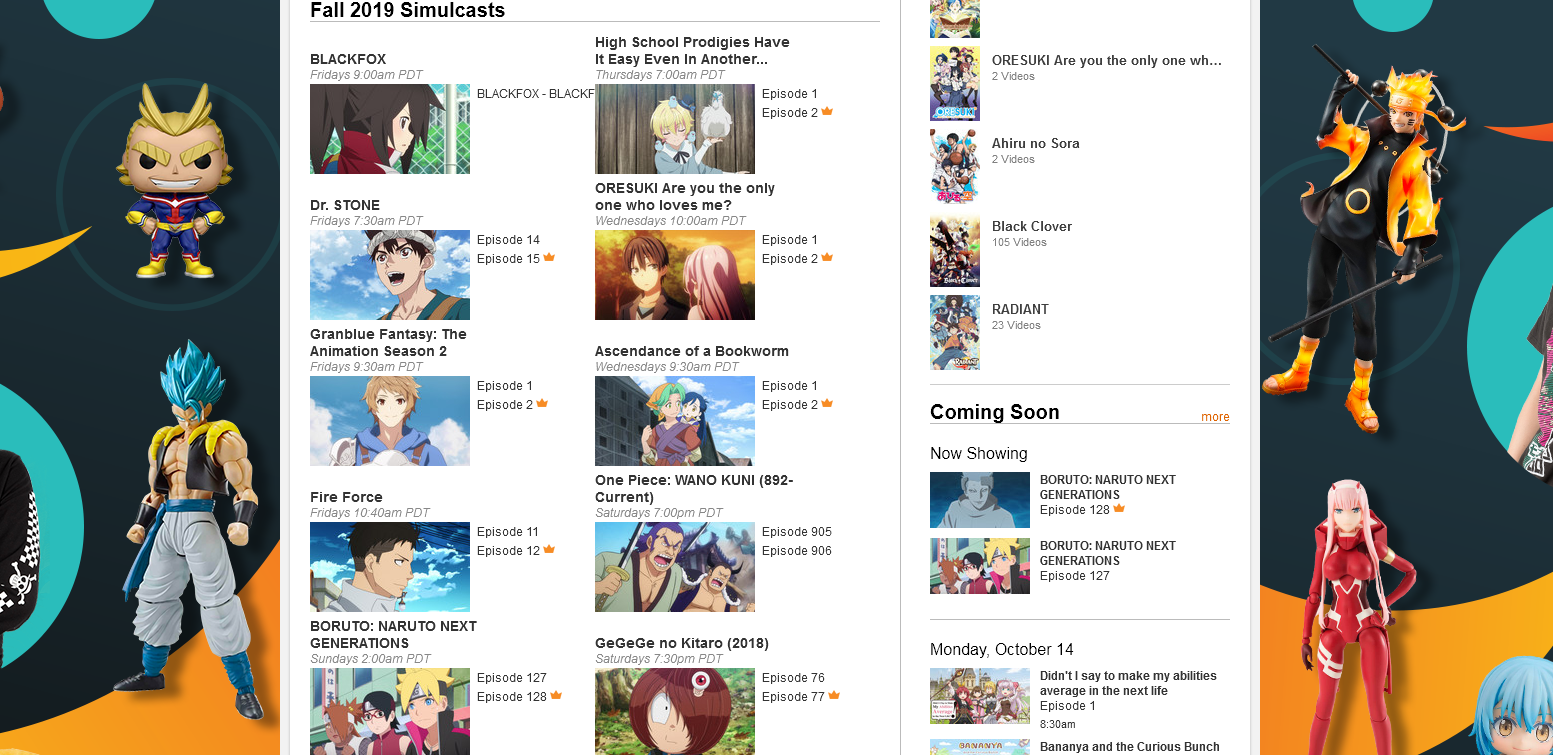This screenshot has width=1553, height=755.
Task: Select Black Clover in the sidebar list
Action: [x=1031, y=226]
